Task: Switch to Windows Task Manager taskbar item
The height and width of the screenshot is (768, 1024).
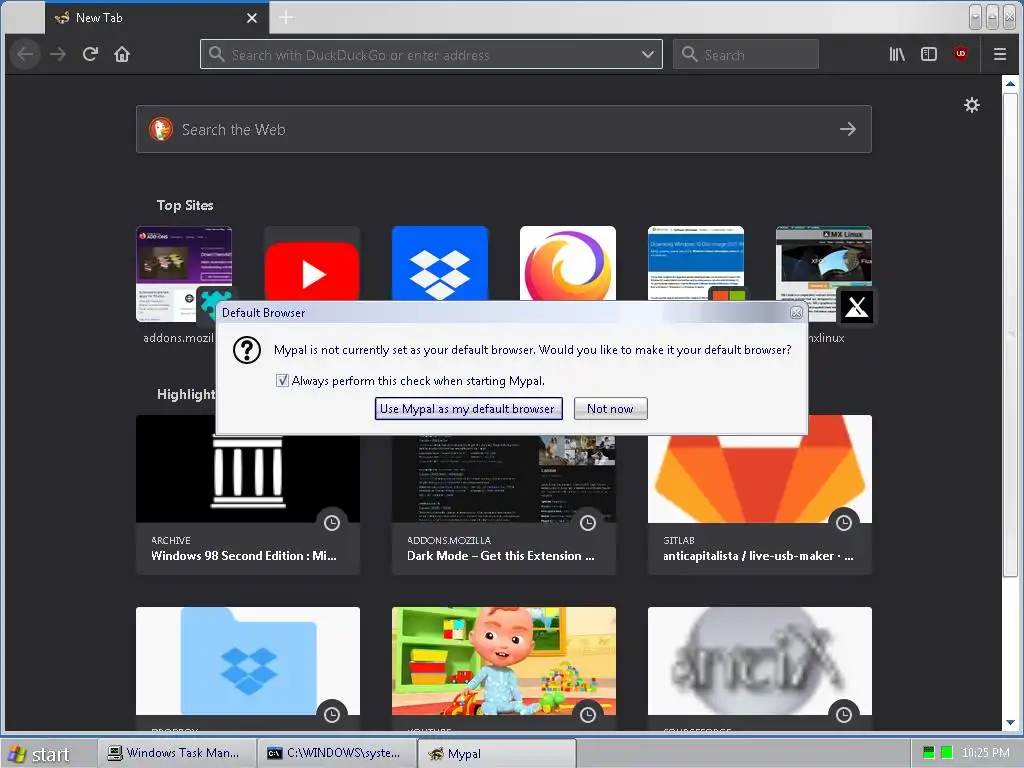Action: [x=175, y=754]
